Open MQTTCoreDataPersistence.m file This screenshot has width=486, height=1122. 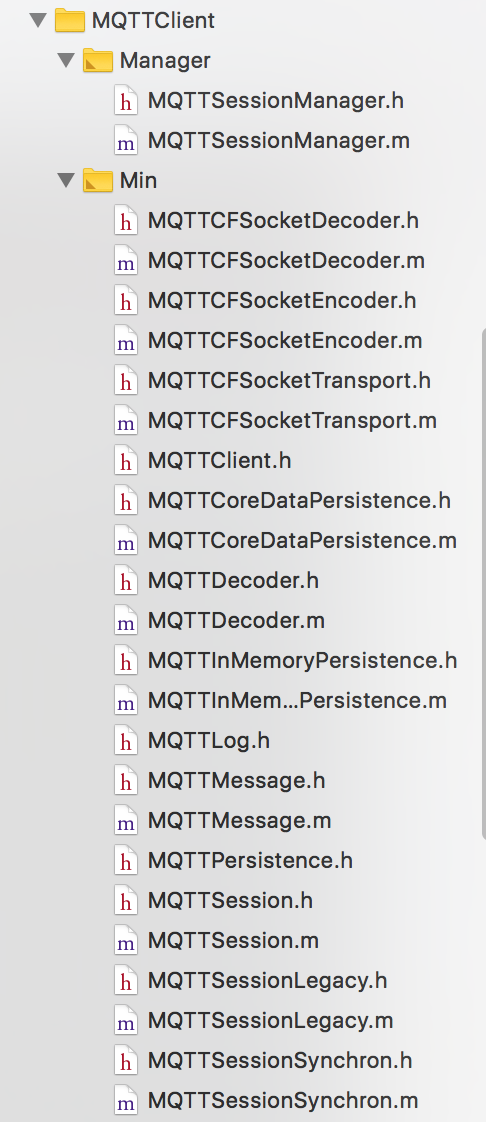(302, 541)
